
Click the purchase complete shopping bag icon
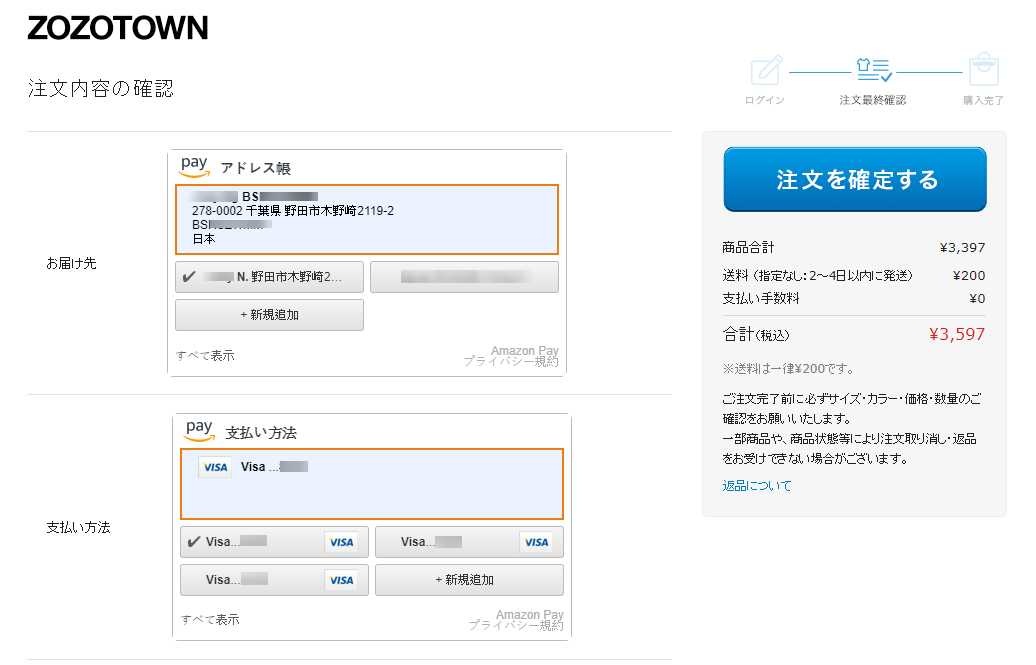[x=983, y=69]
